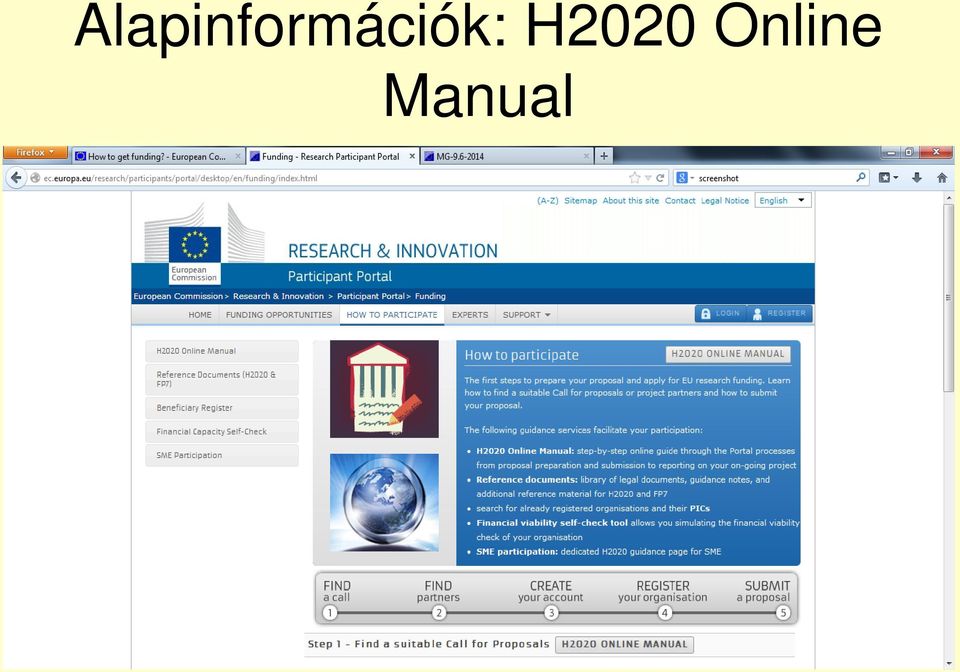Click the search field containing screenshot
The width and height of the screenshot is (960, 672).
[771, 178]
